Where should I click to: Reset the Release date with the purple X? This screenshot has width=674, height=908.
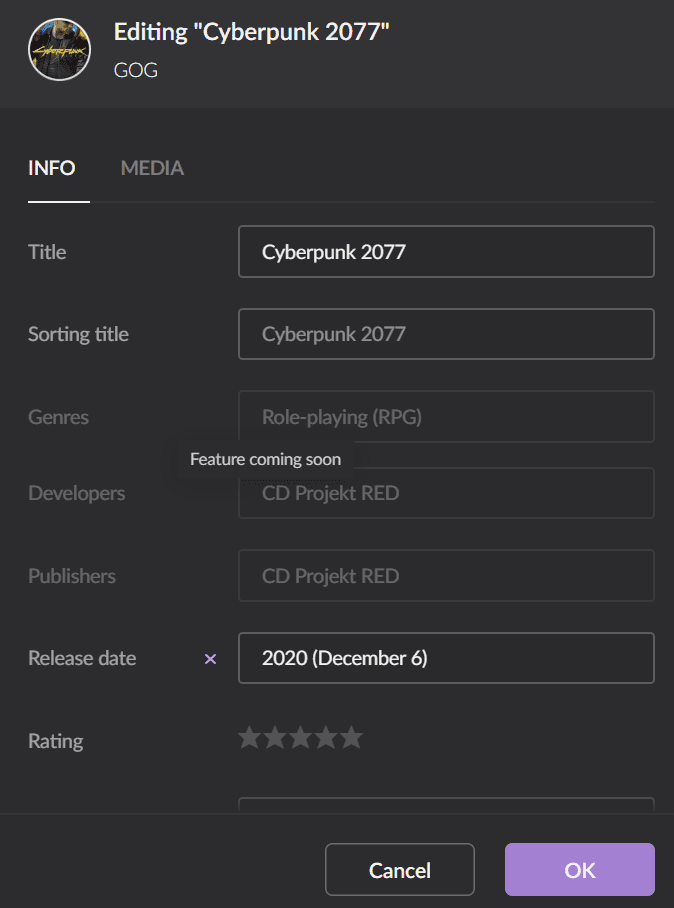pos(210,659)
